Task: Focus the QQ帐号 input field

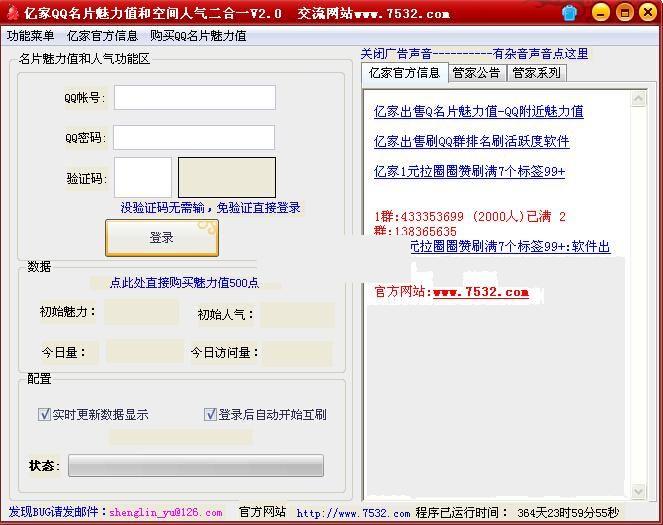Action: pos(195,98)
